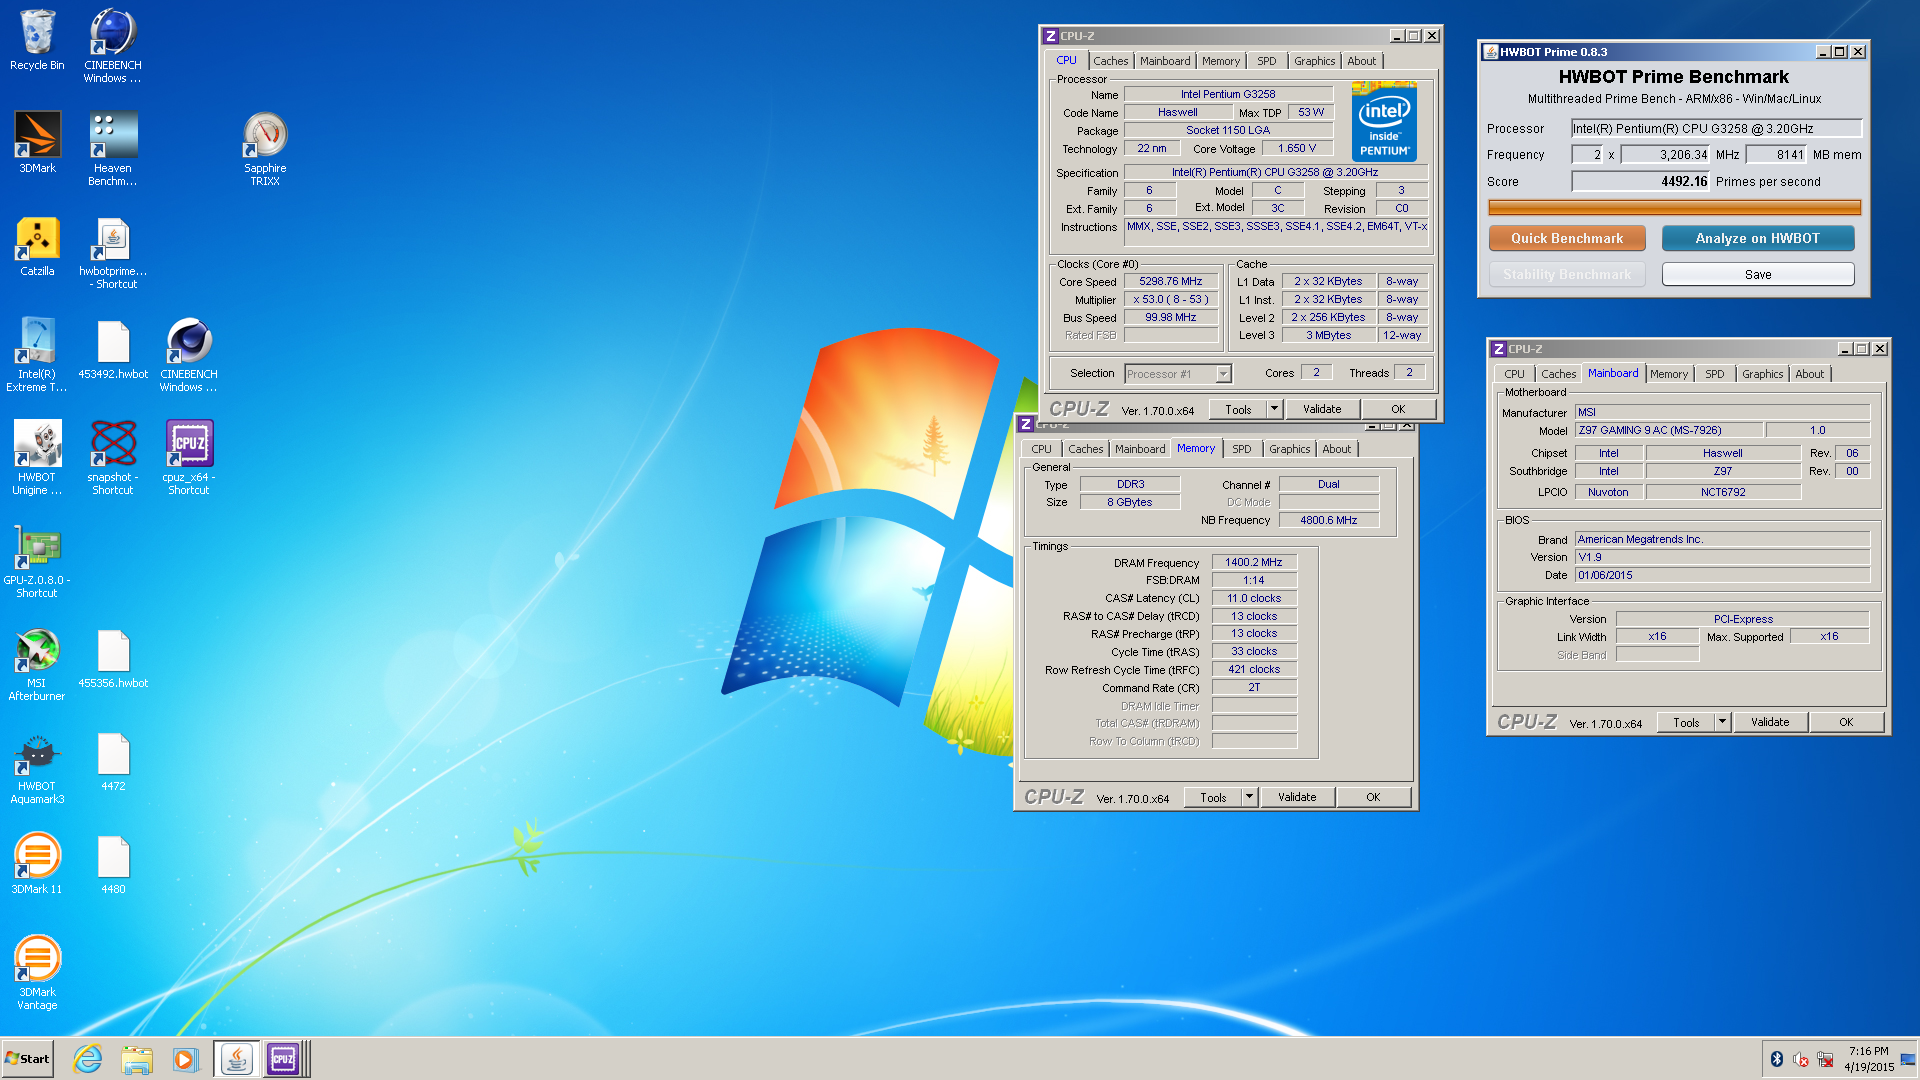
Task: Open the Start menu
Action: coord(27,1059)
